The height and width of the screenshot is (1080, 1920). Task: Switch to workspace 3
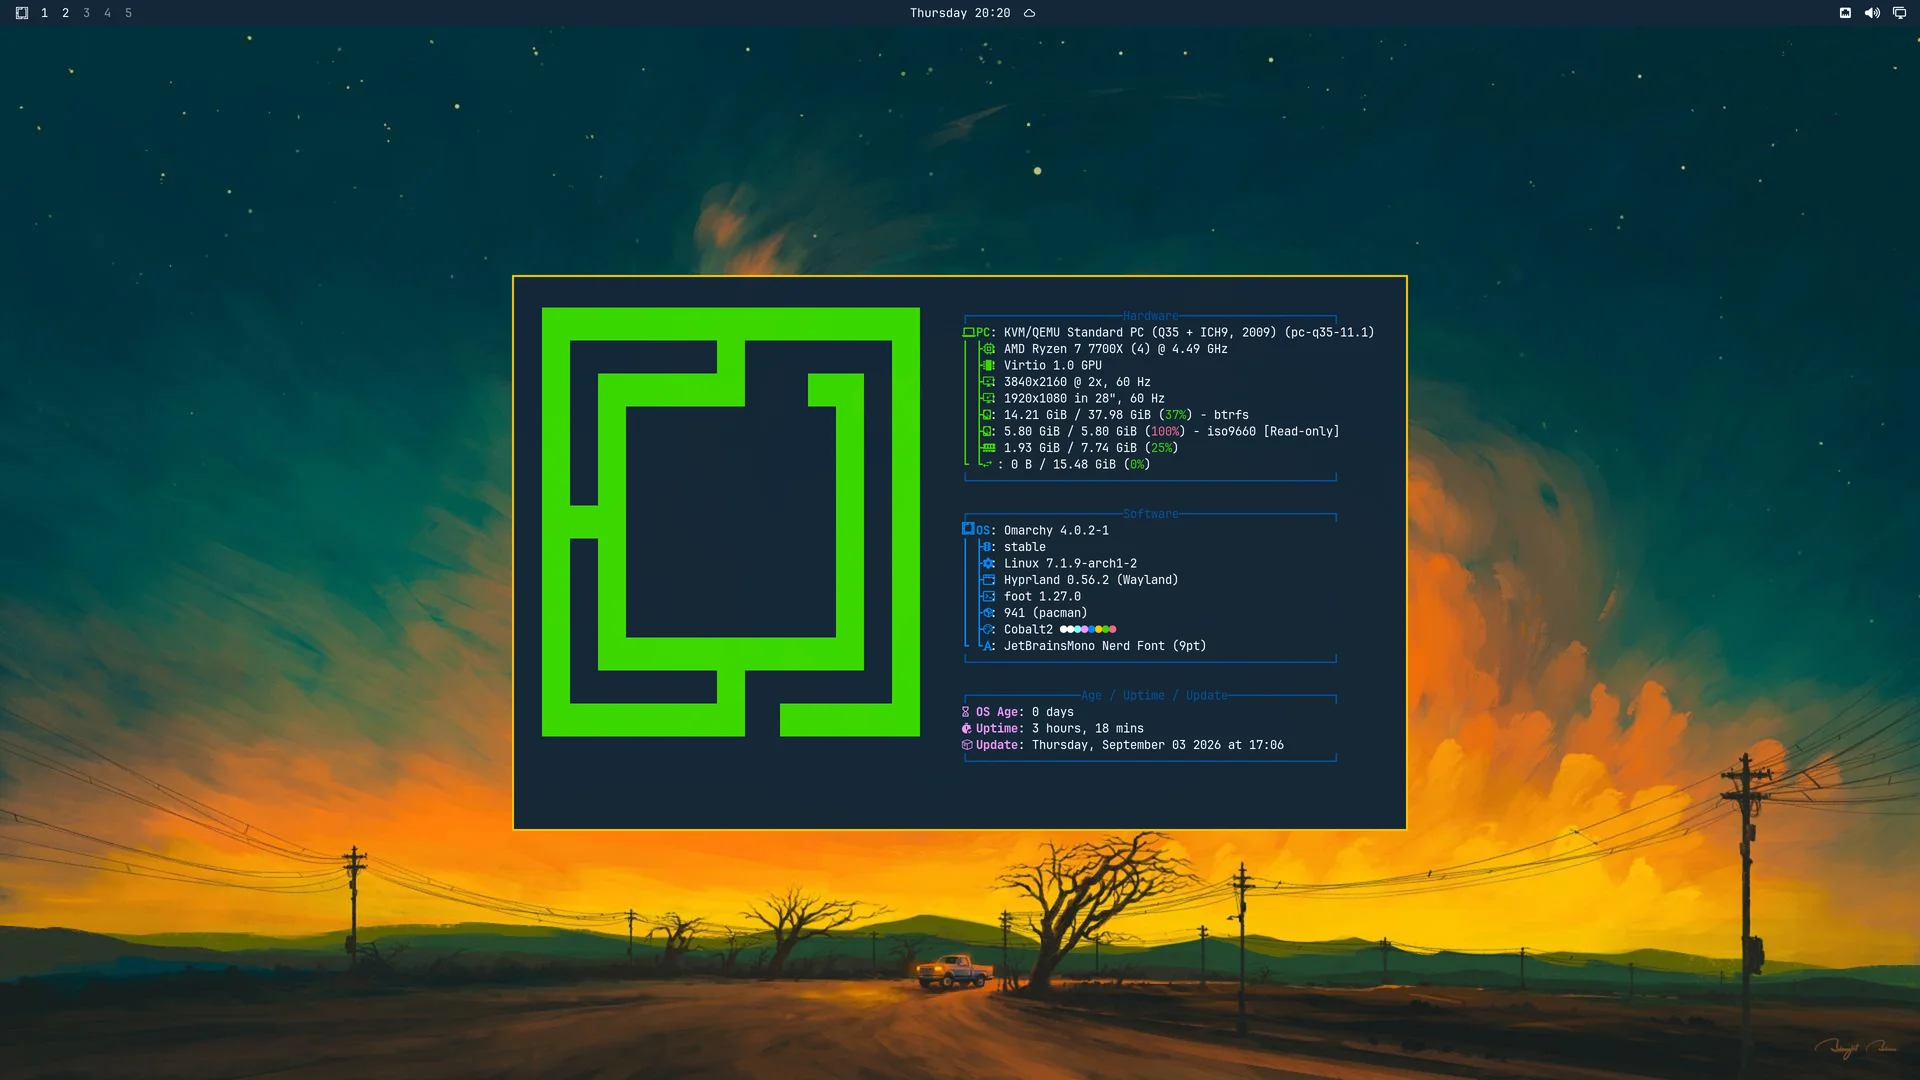[x=86, y=13]
